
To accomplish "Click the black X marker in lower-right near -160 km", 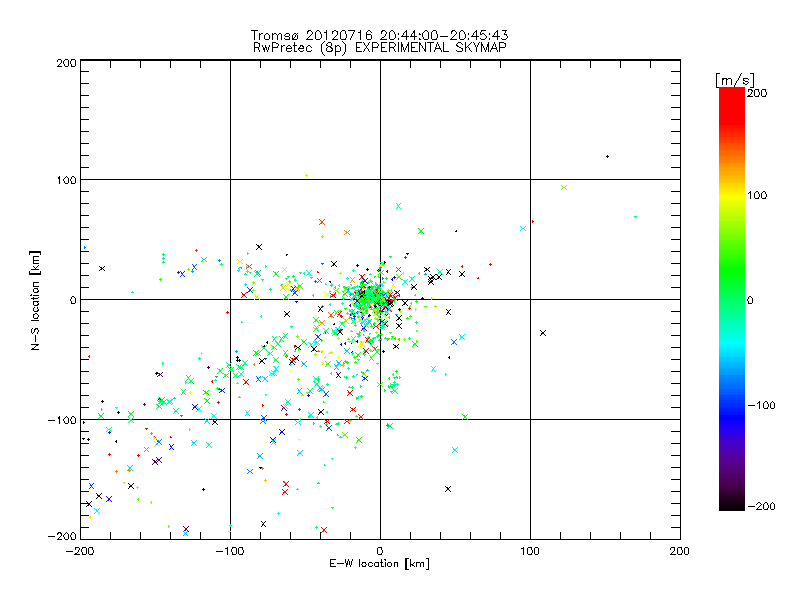I will pos(448,489).
